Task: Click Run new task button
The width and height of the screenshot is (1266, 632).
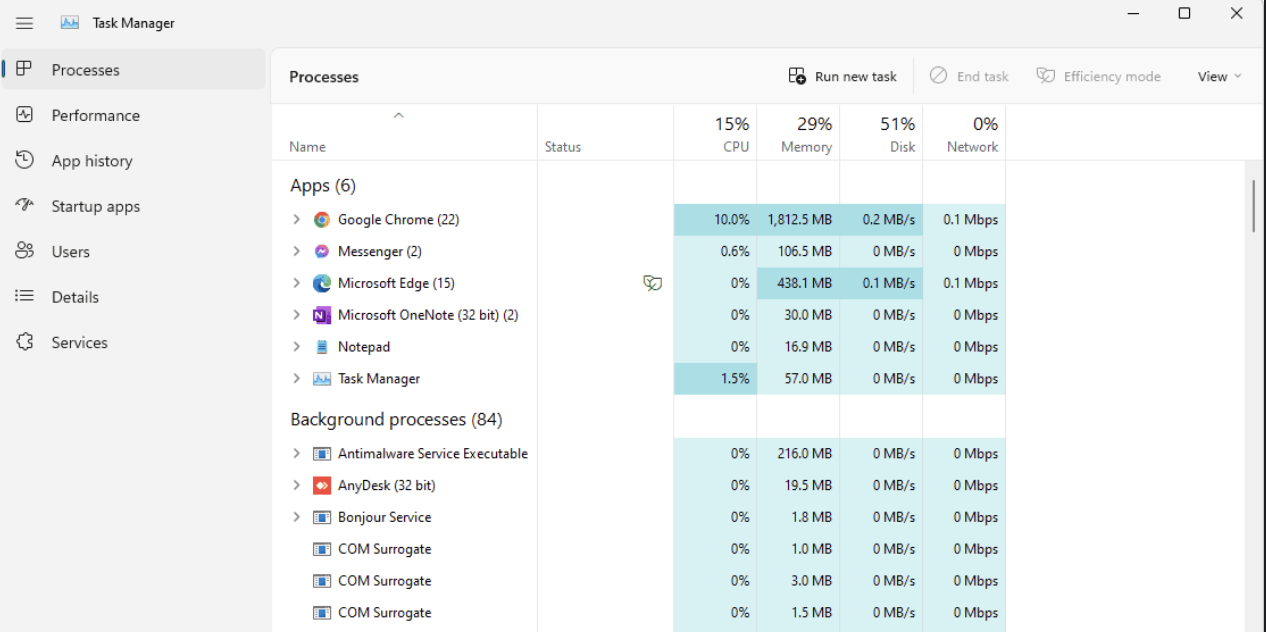Action: (x=843, y=76)
